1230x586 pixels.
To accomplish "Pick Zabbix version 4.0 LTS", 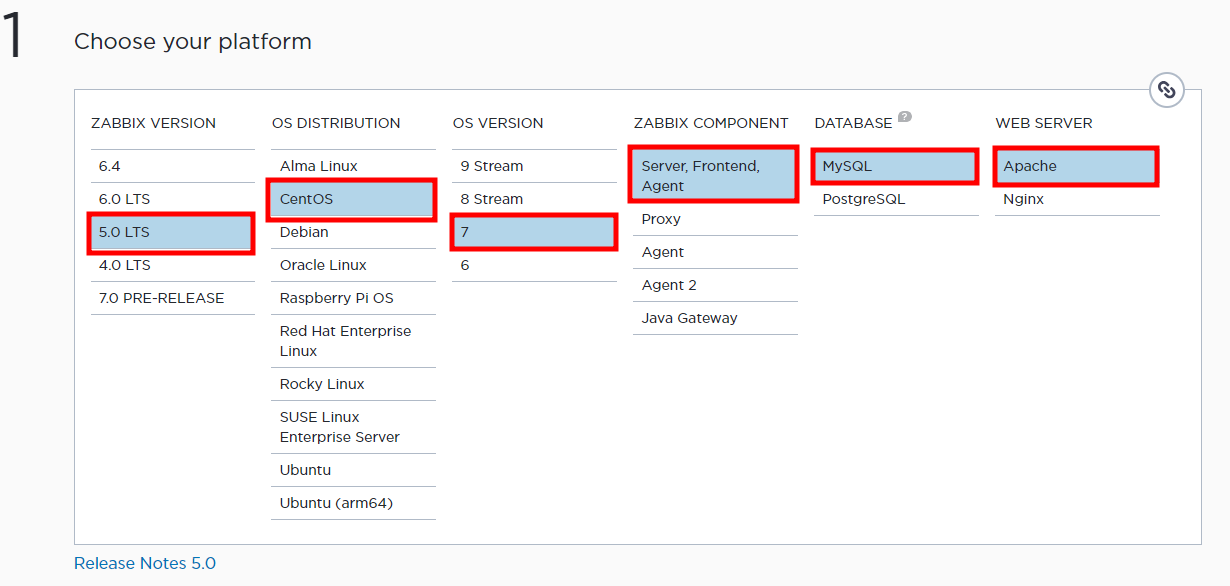I will (x=172, y=265).
